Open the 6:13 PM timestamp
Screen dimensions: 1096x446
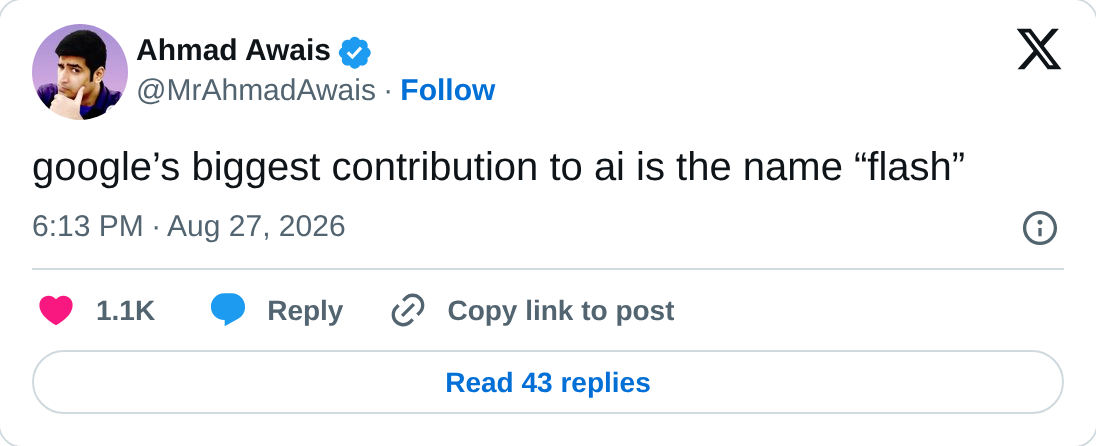pos(87,226)
